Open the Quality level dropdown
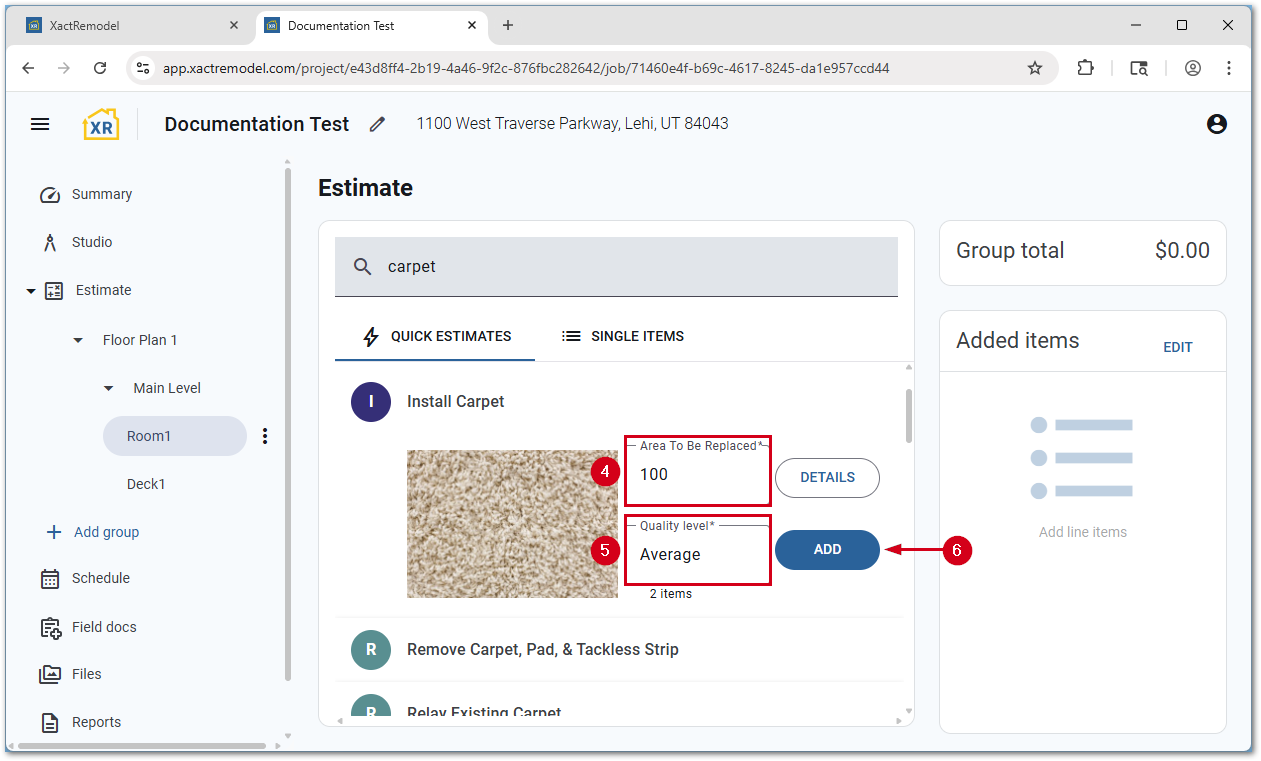Screen dimensions: 1261x761 697,554
